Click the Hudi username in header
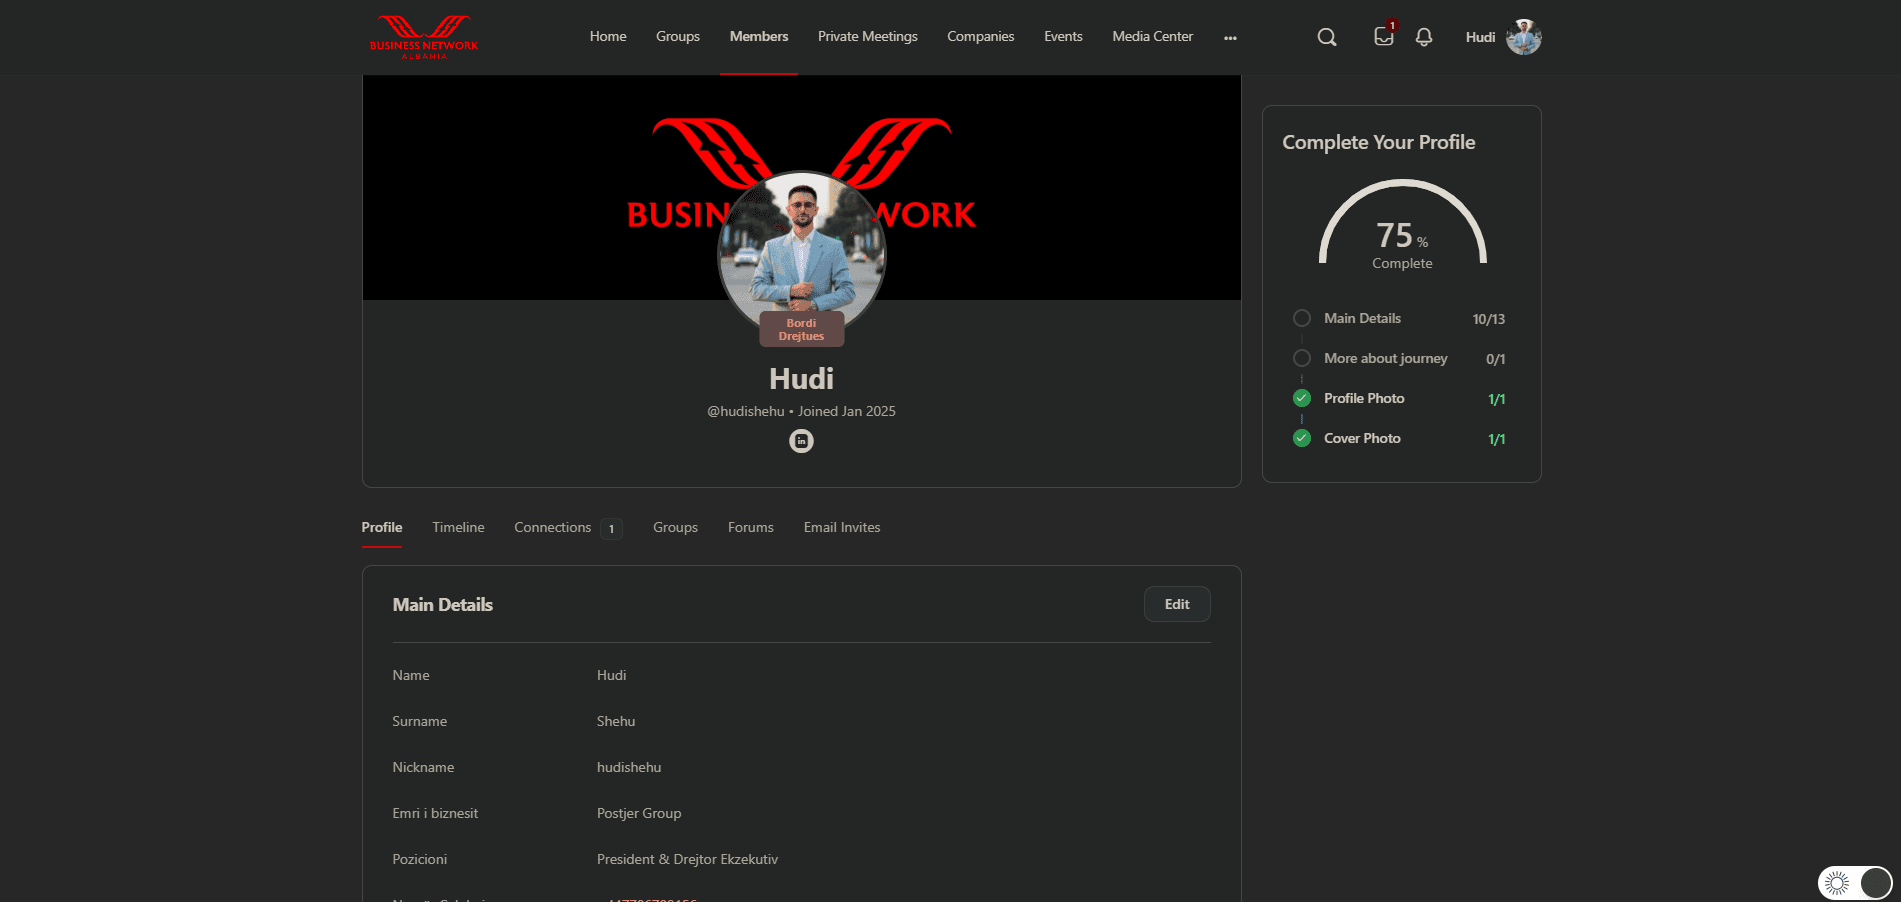The height and width of the screenshot is (902, 1901). click(x=1480, y=37)
